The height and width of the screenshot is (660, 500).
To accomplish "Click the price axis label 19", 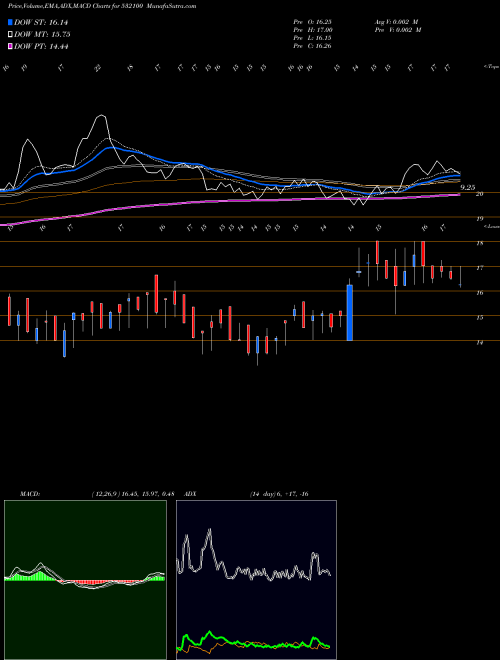I will (x=479, y=219).
